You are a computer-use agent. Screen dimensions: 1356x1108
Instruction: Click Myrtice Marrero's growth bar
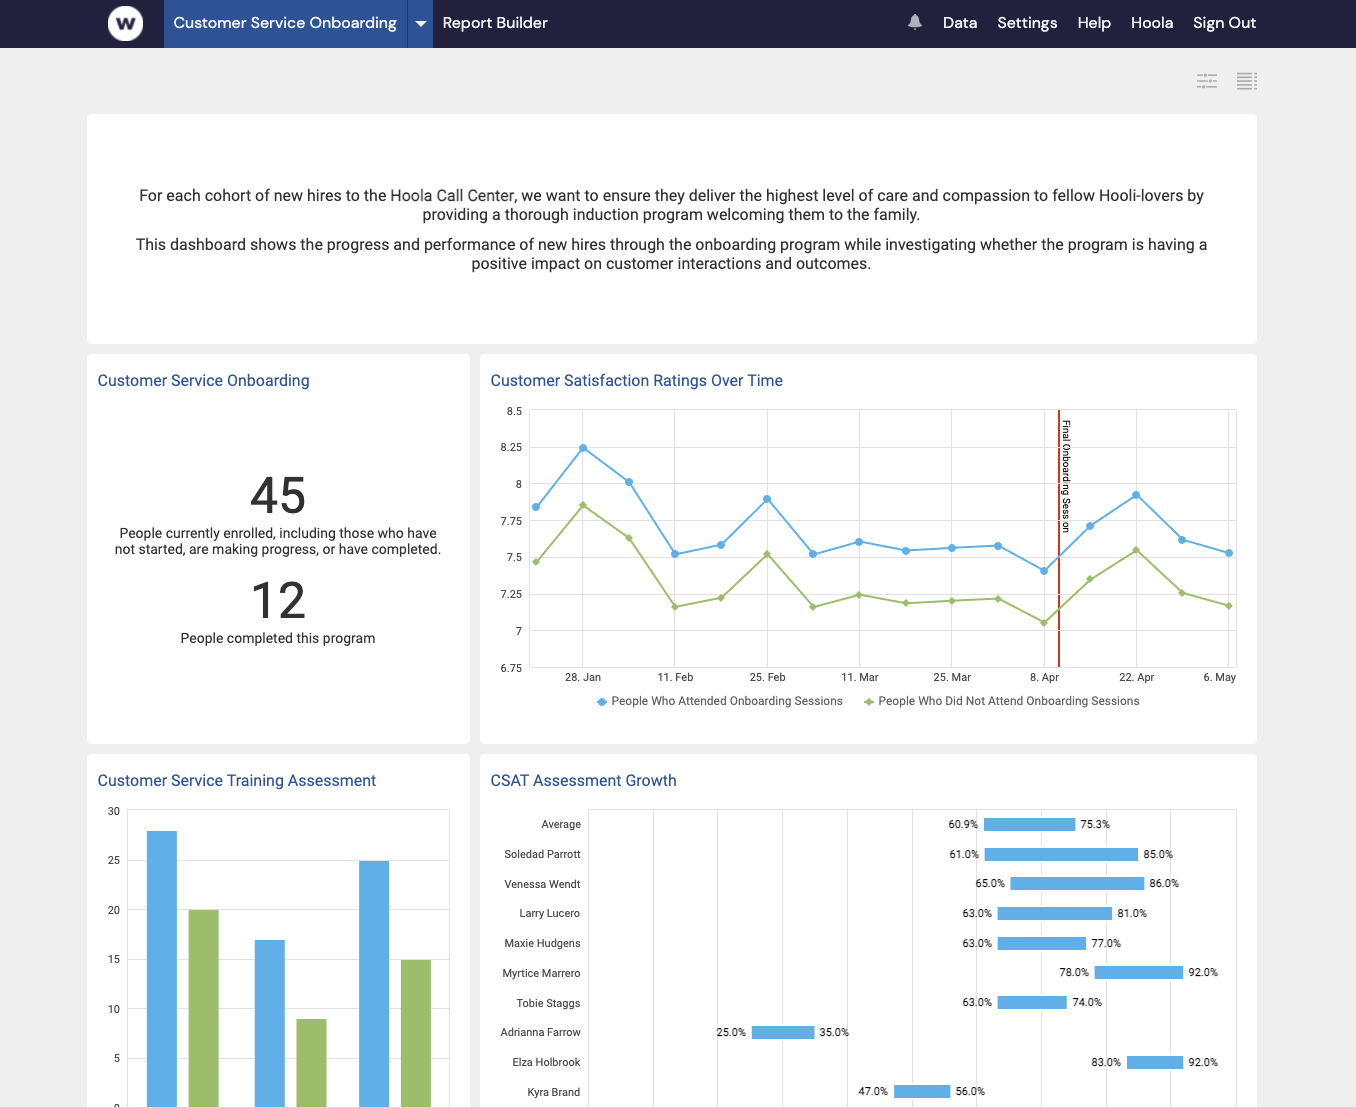(1138, 972)
